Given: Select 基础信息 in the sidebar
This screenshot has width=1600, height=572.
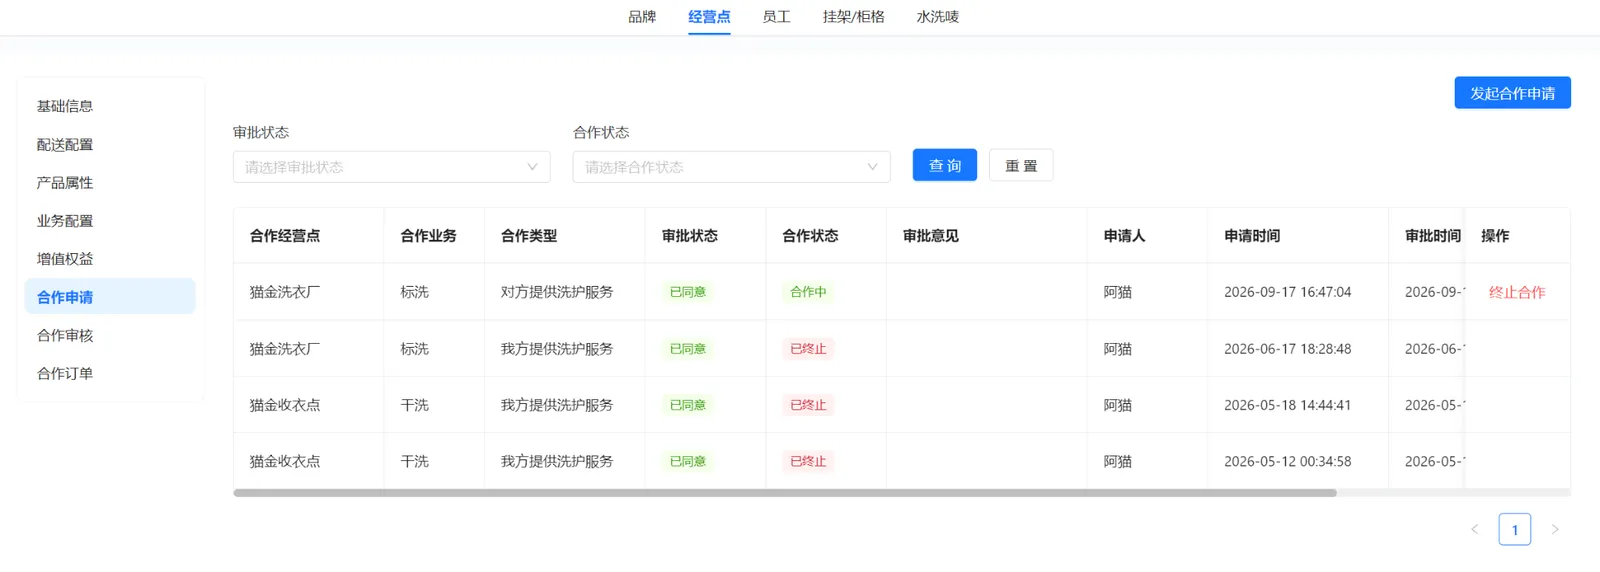Looking at the screenshot, I should (x=110, y=106).
